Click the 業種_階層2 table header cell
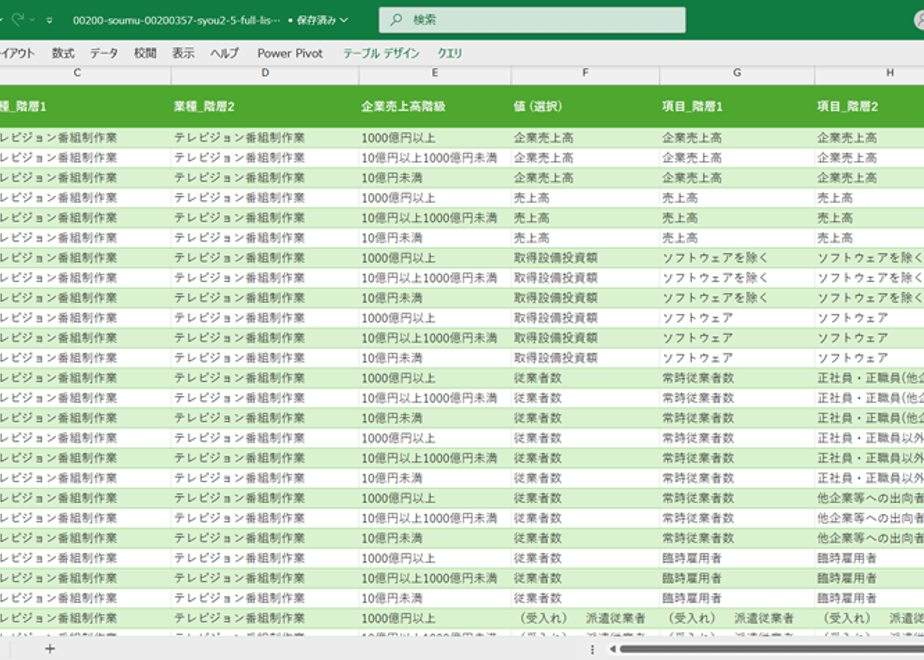This screenshot has height=660, width=924. [x=265, y=106]
